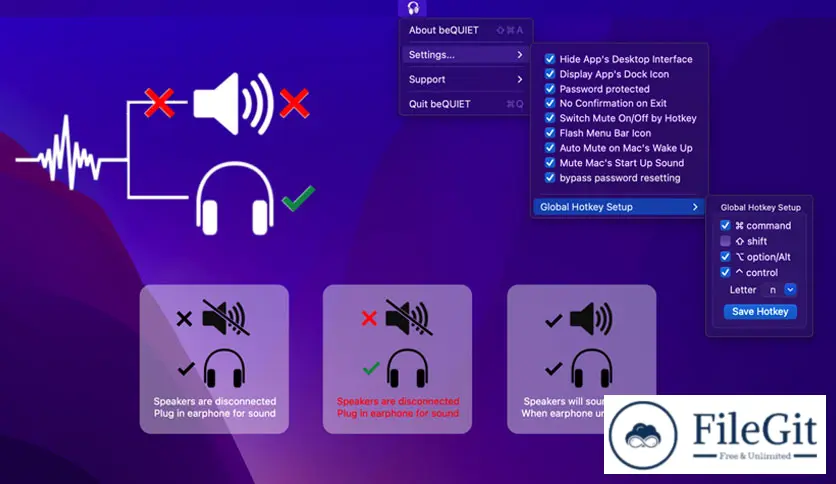Click checkmark beside speaker in third card
This screenshot has height=484, width=836.
point(553,320)
